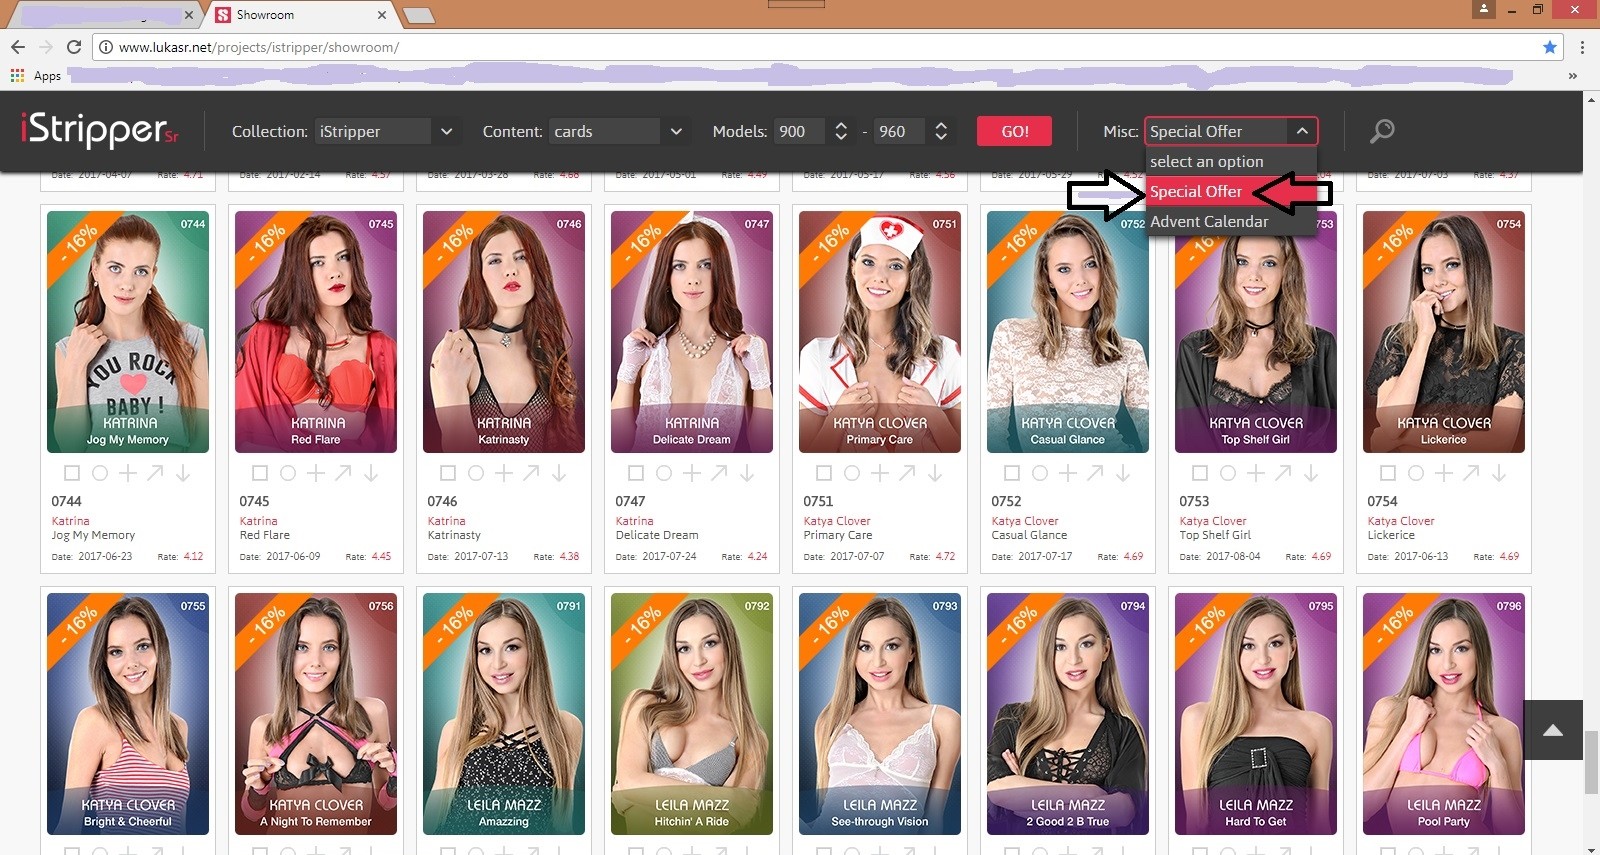This screenshot has width=1600, height=855.
Task: Tick the square checkbox under card 0747
Action: tap(636, 473)
